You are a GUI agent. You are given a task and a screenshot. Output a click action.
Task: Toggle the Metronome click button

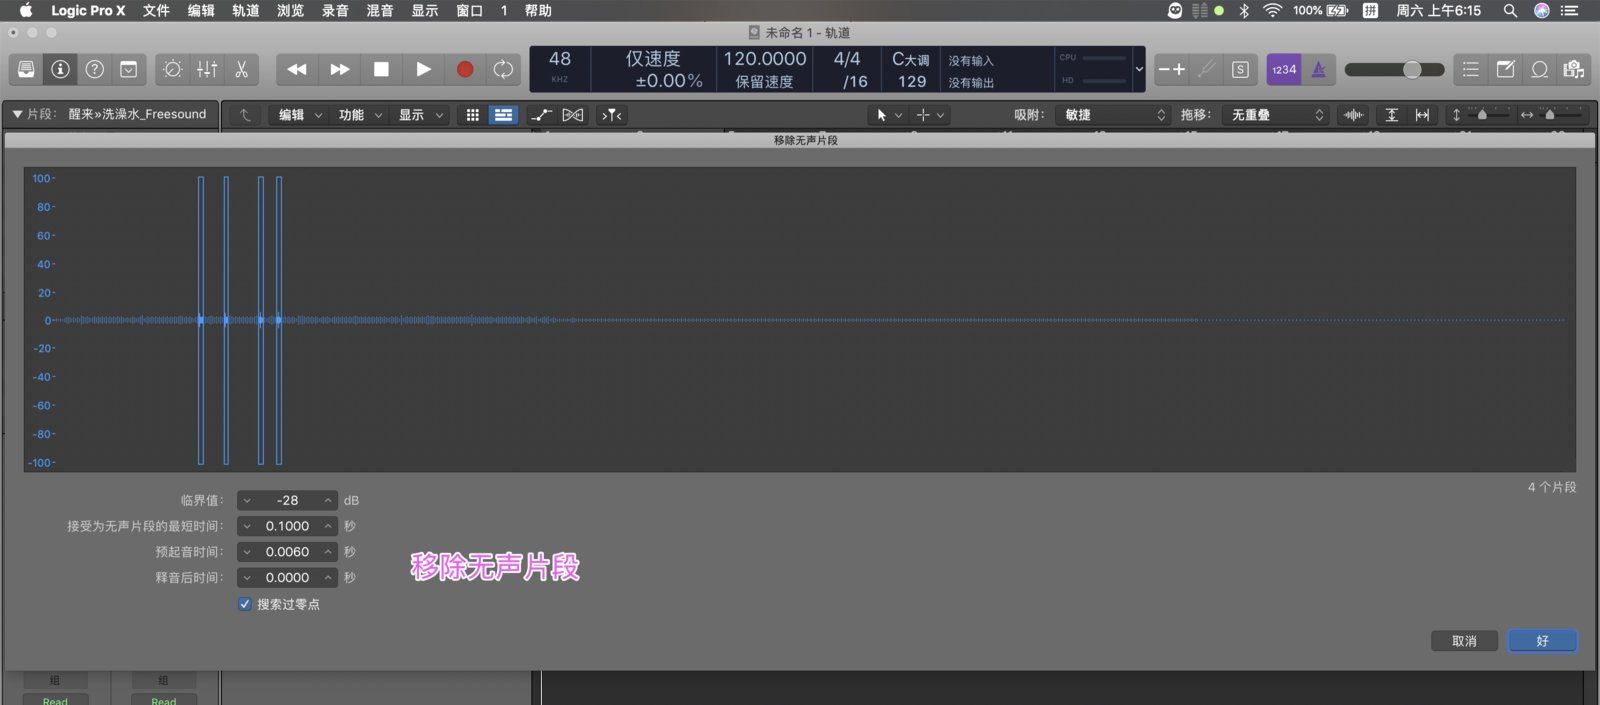[x=1319, y=69]
